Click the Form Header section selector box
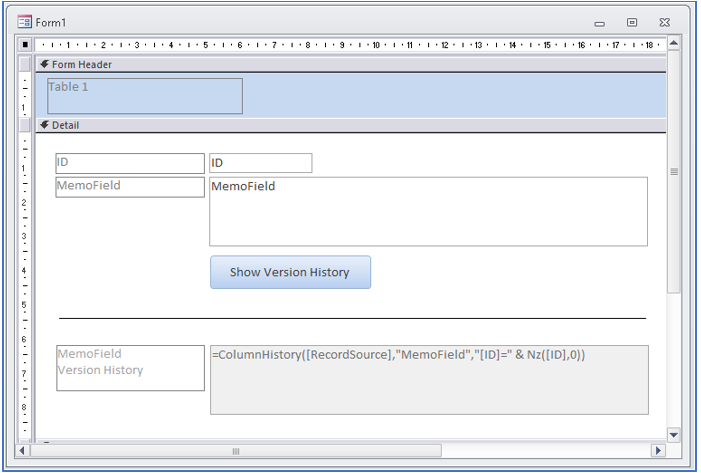The image size is (701, 473). click(25, 64)
